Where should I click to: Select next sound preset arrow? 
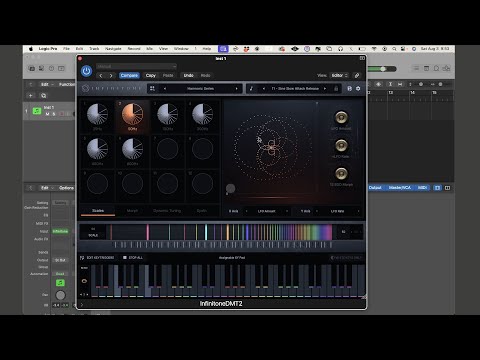[325, 89]
